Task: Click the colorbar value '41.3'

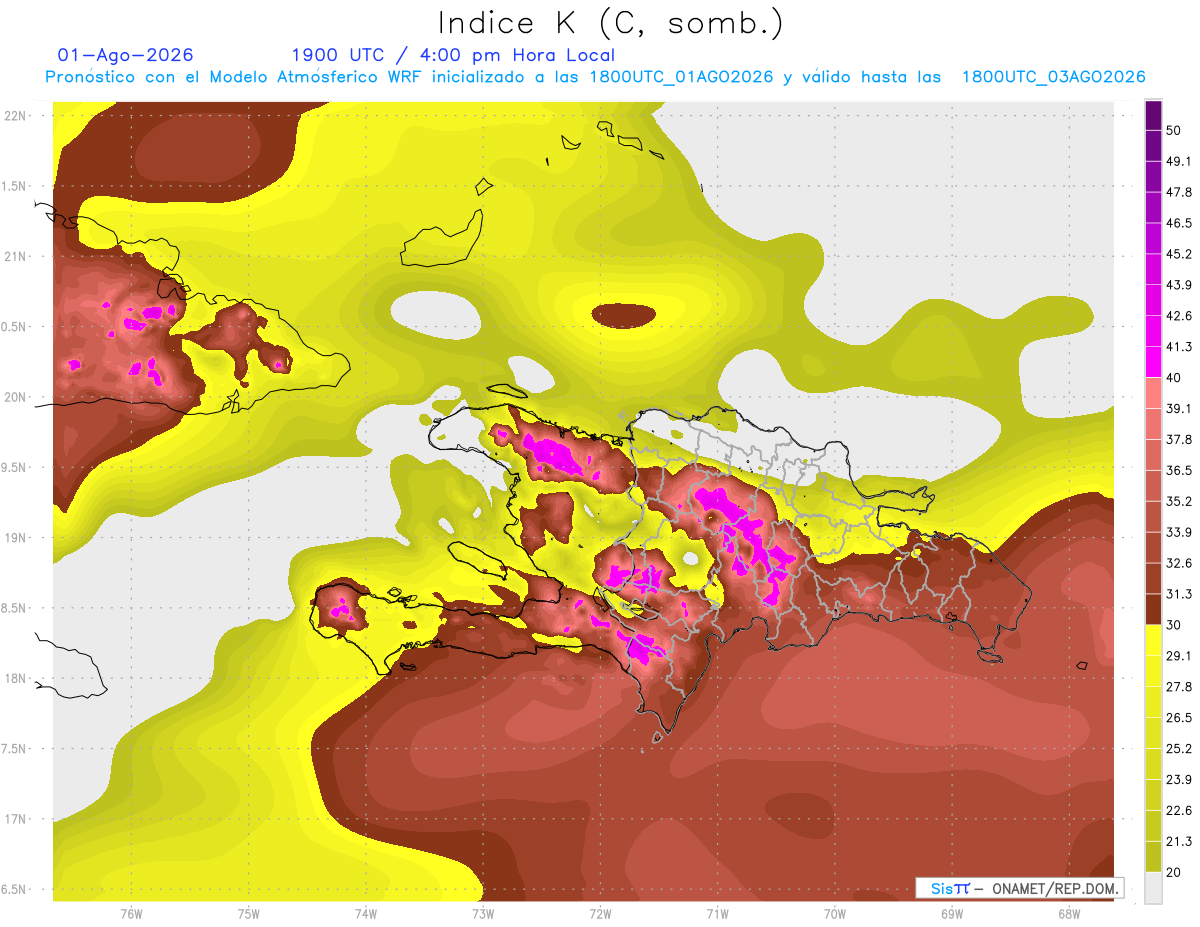Action: [x=1179, y=347]
